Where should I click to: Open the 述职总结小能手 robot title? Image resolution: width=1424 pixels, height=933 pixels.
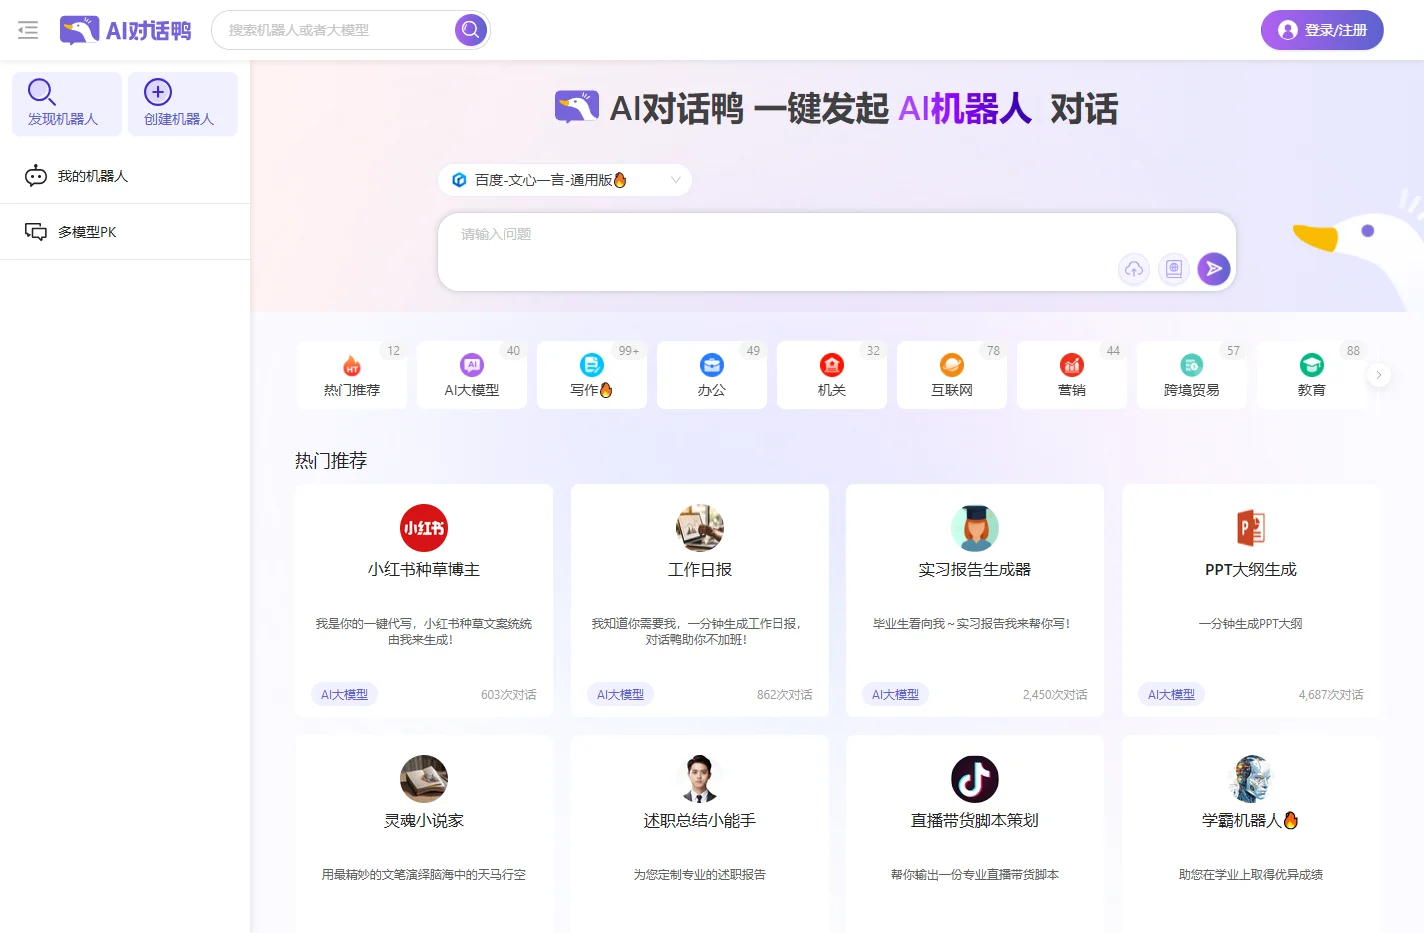700,820
